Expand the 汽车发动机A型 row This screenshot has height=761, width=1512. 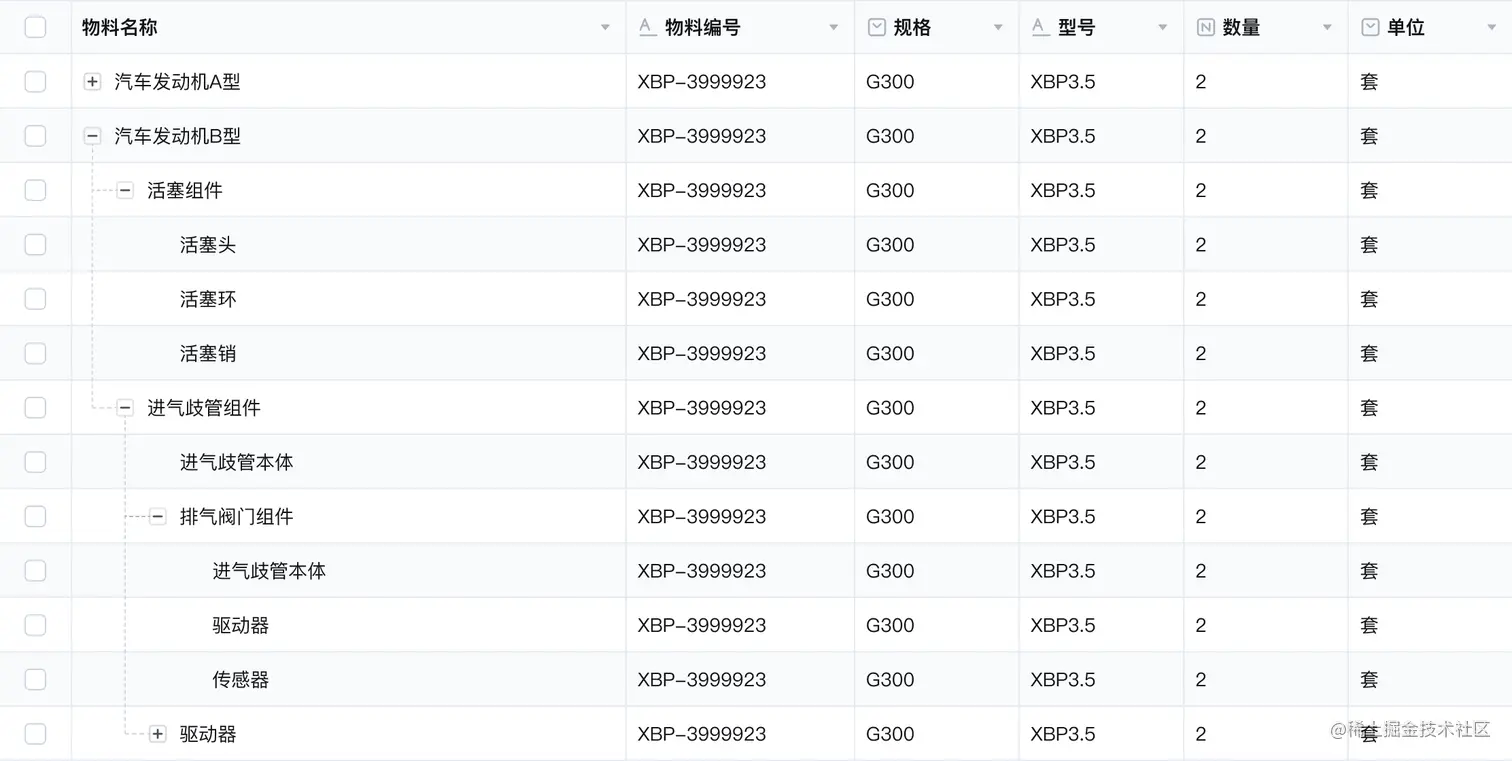tap(92, 82)
